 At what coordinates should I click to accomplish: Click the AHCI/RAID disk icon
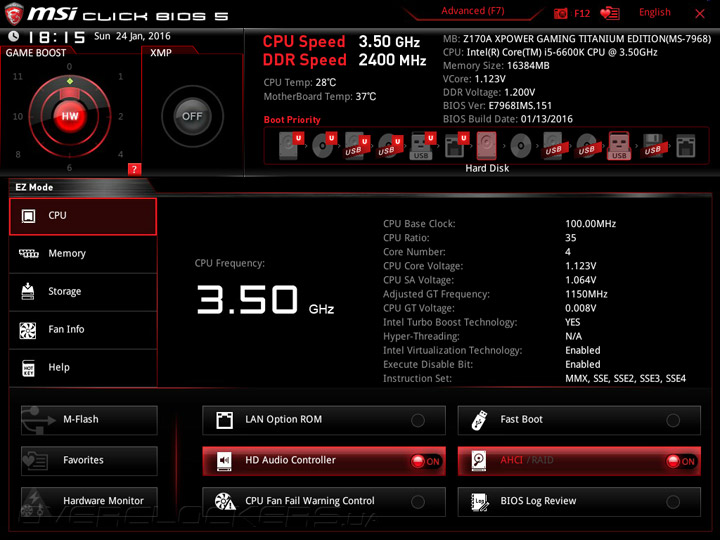pos(479,461)
